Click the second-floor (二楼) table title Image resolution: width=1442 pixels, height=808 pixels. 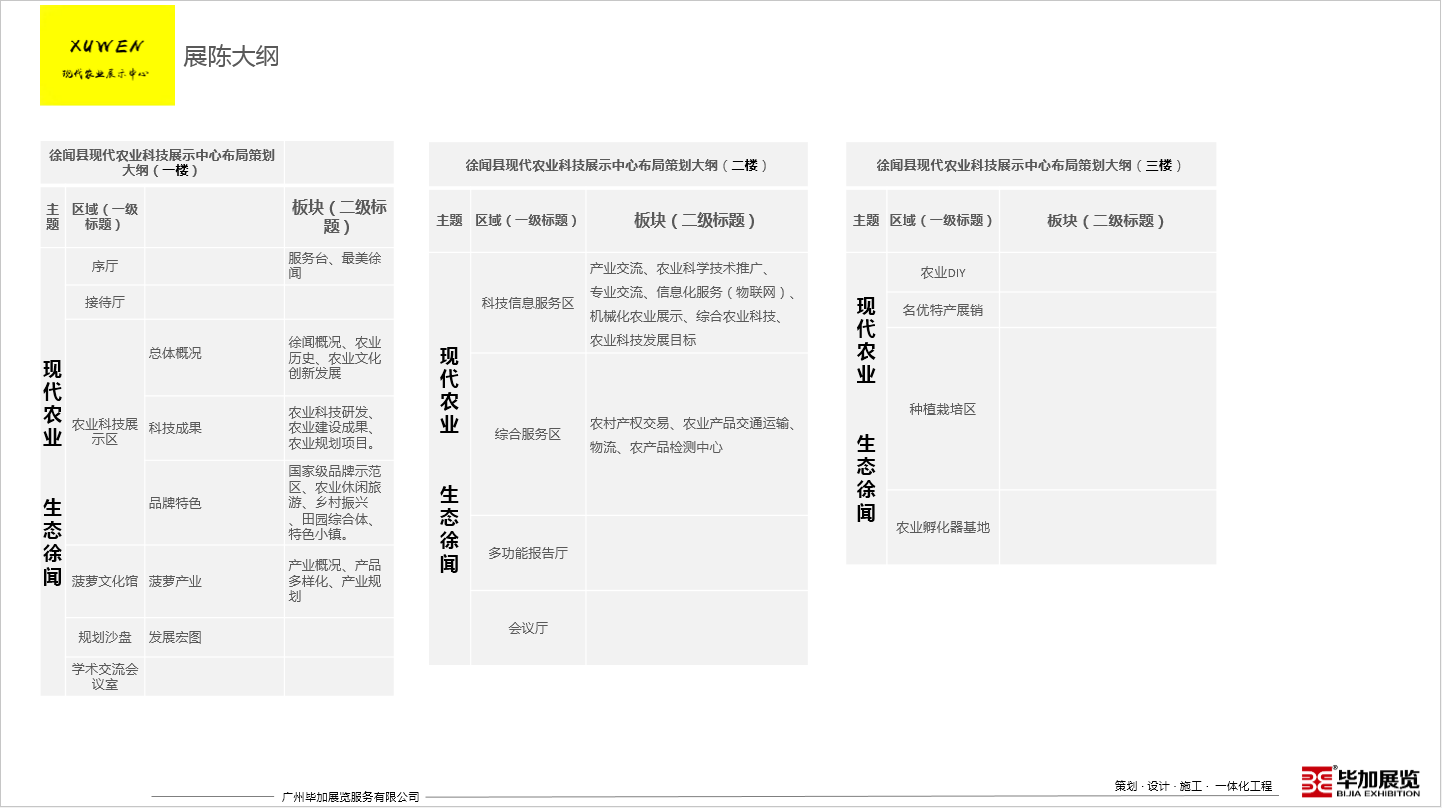(x=617, y=165)
